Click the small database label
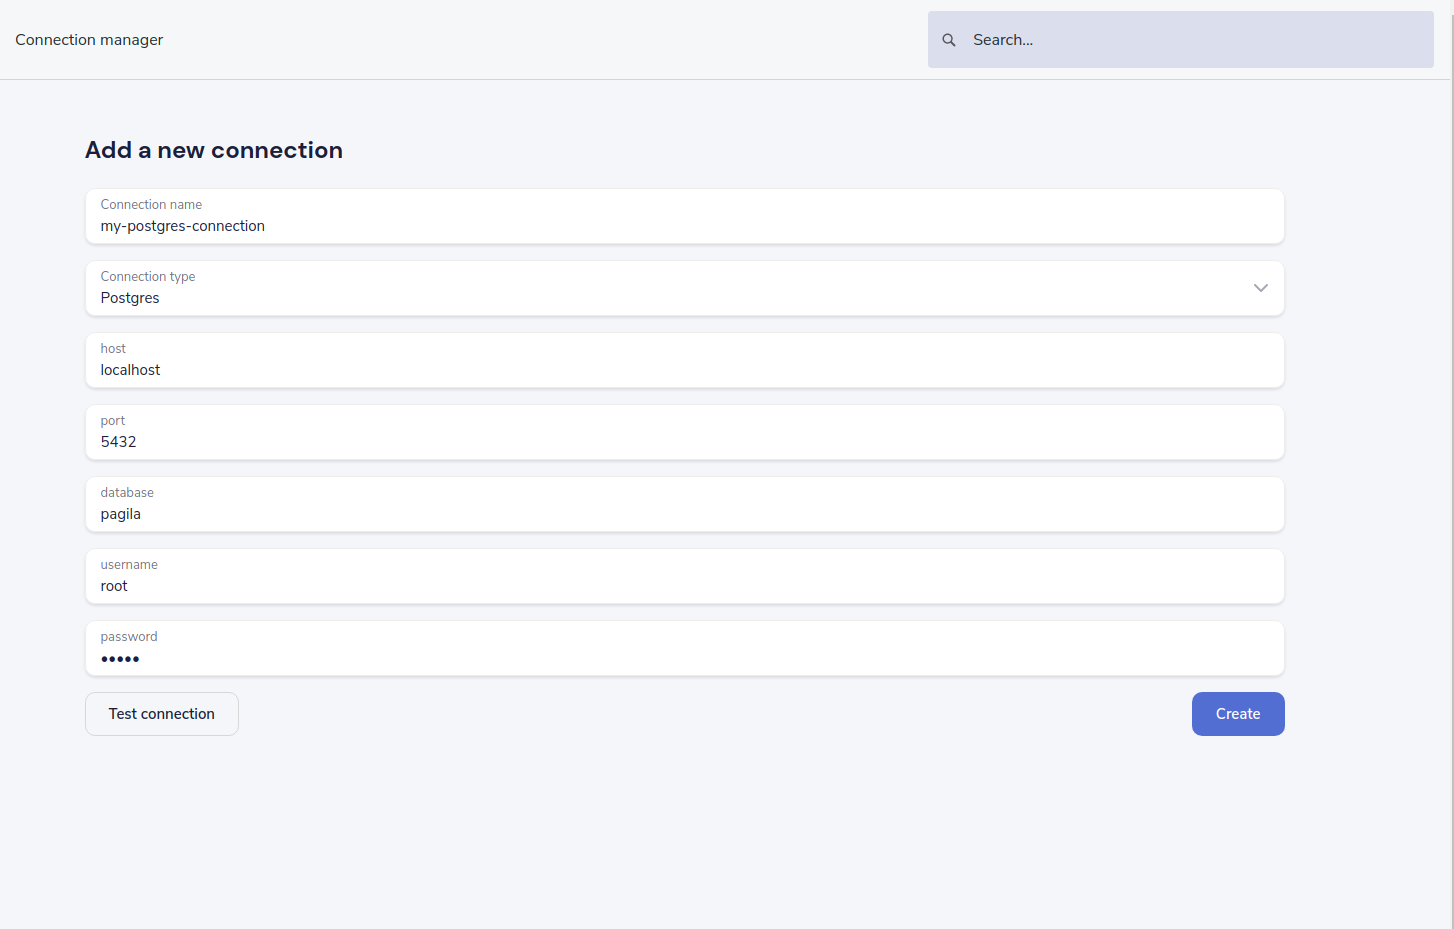 tap(127, 493)
